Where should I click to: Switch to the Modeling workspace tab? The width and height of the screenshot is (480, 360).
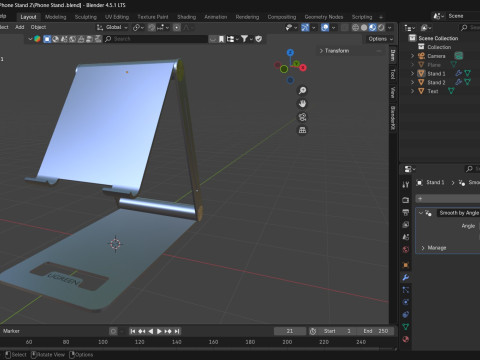pyautogui.click(x=56, y=17)
